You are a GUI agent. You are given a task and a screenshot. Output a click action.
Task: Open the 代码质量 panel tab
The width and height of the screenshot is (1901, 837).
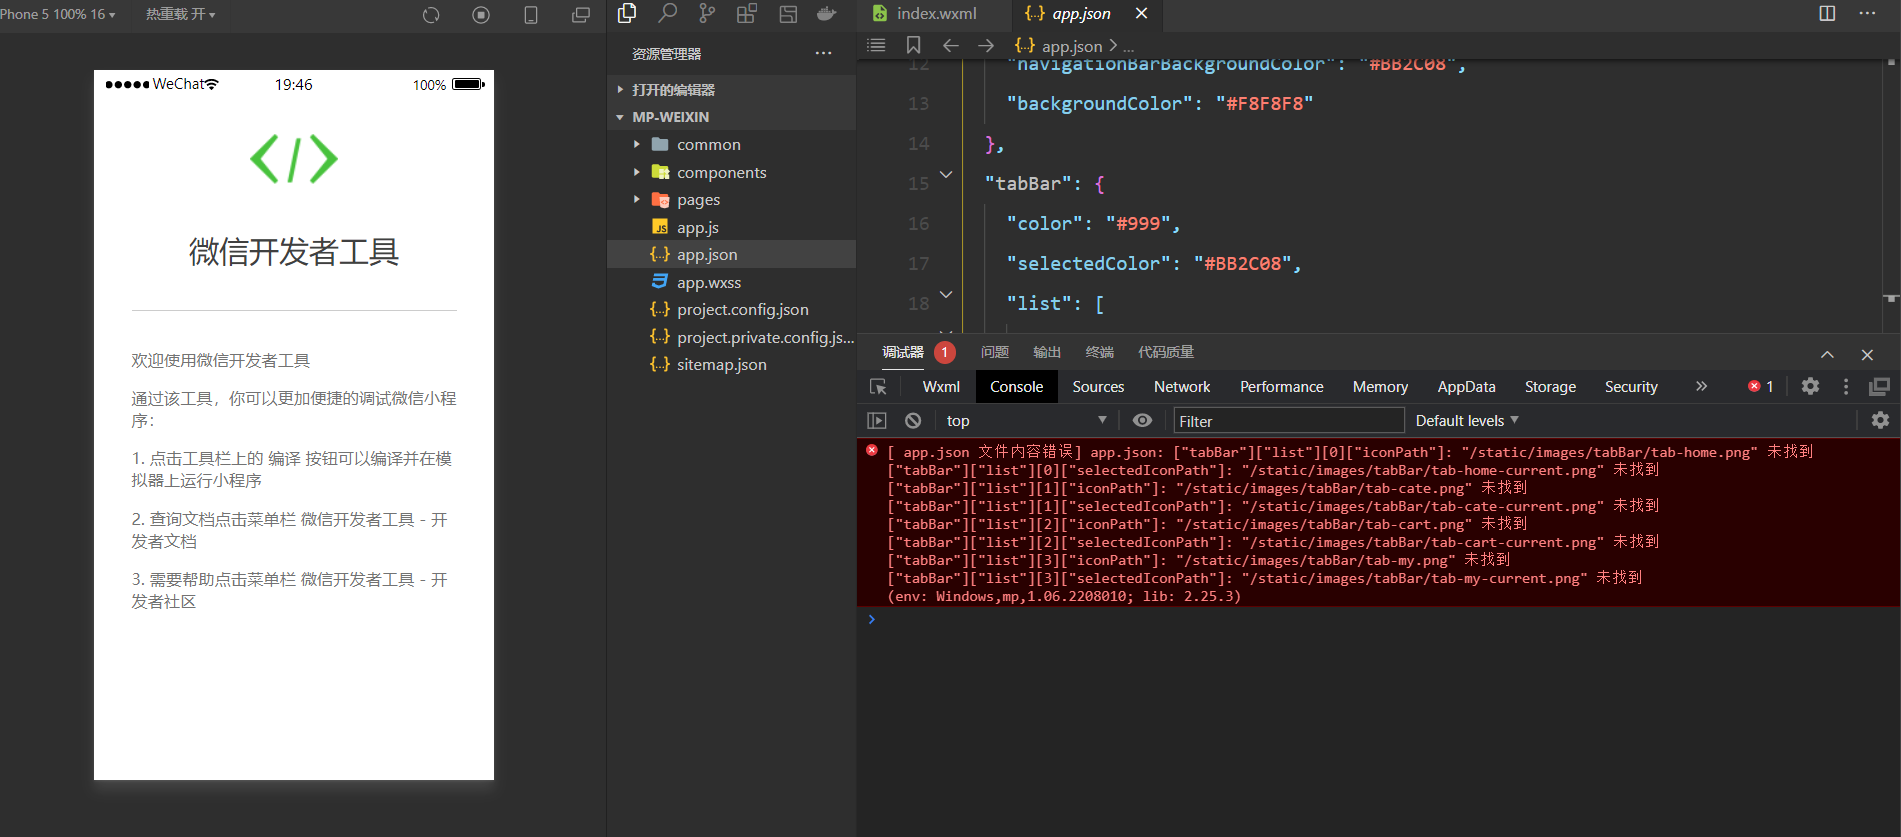[x=1166, y=352]
